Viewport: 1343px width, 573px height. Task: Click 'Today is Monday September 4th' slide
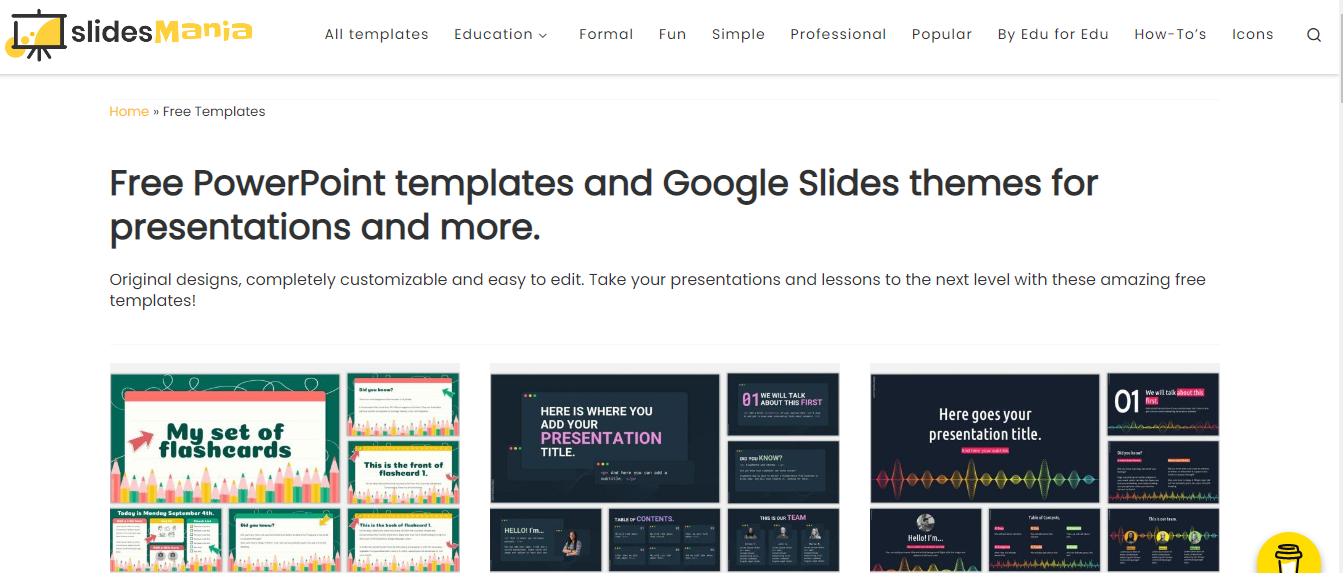(x=166, y=540)
